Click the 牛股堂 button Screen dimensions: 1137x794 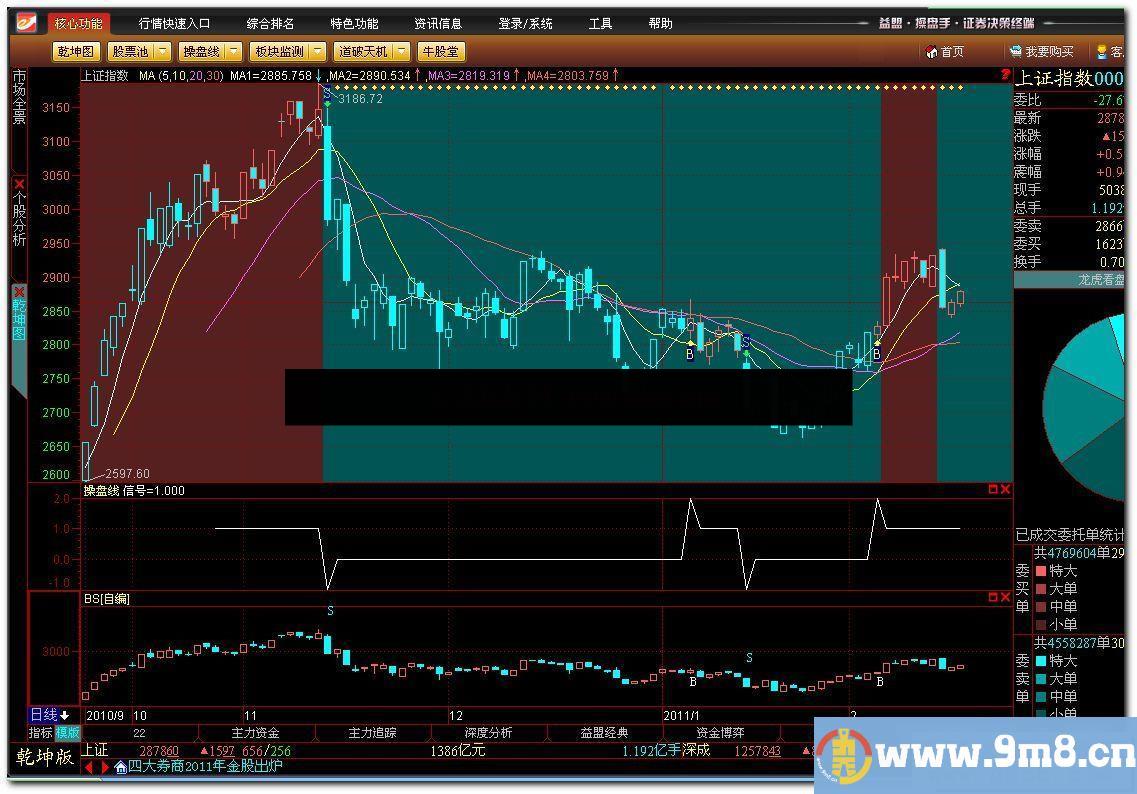coord(440,51)
